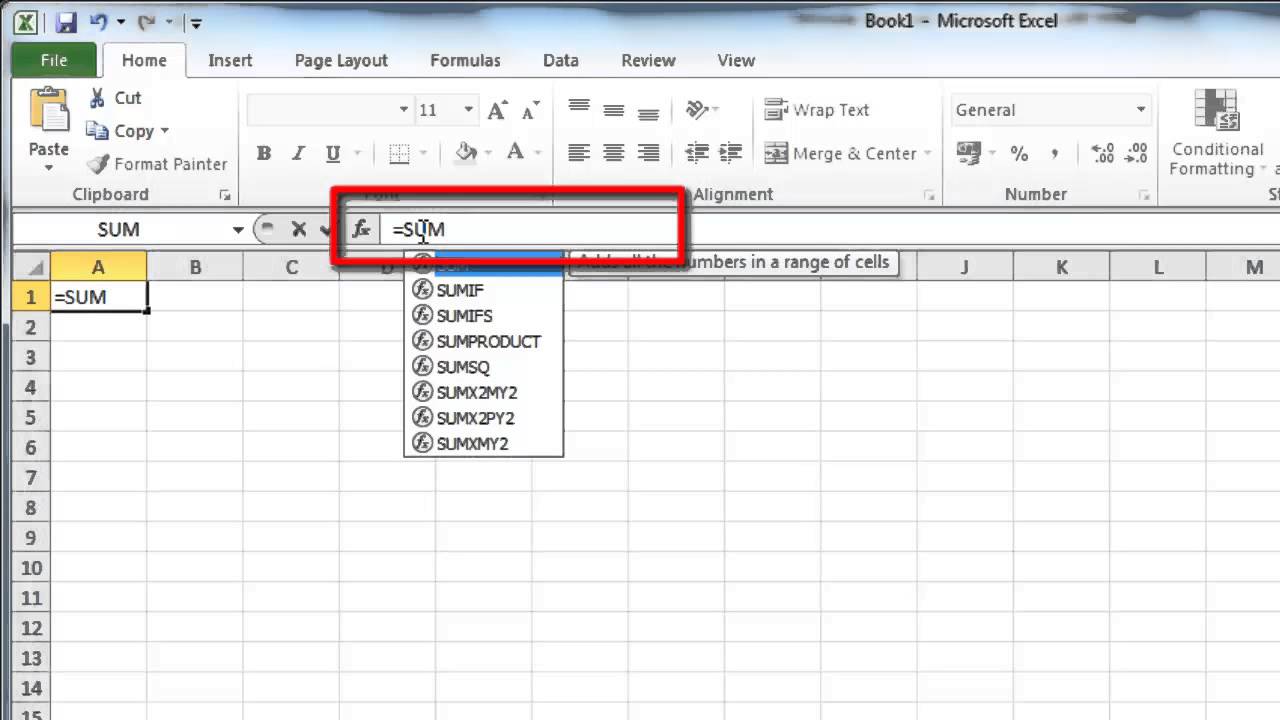
Task: Toggle Bold formatting
Action: [263, 152]
